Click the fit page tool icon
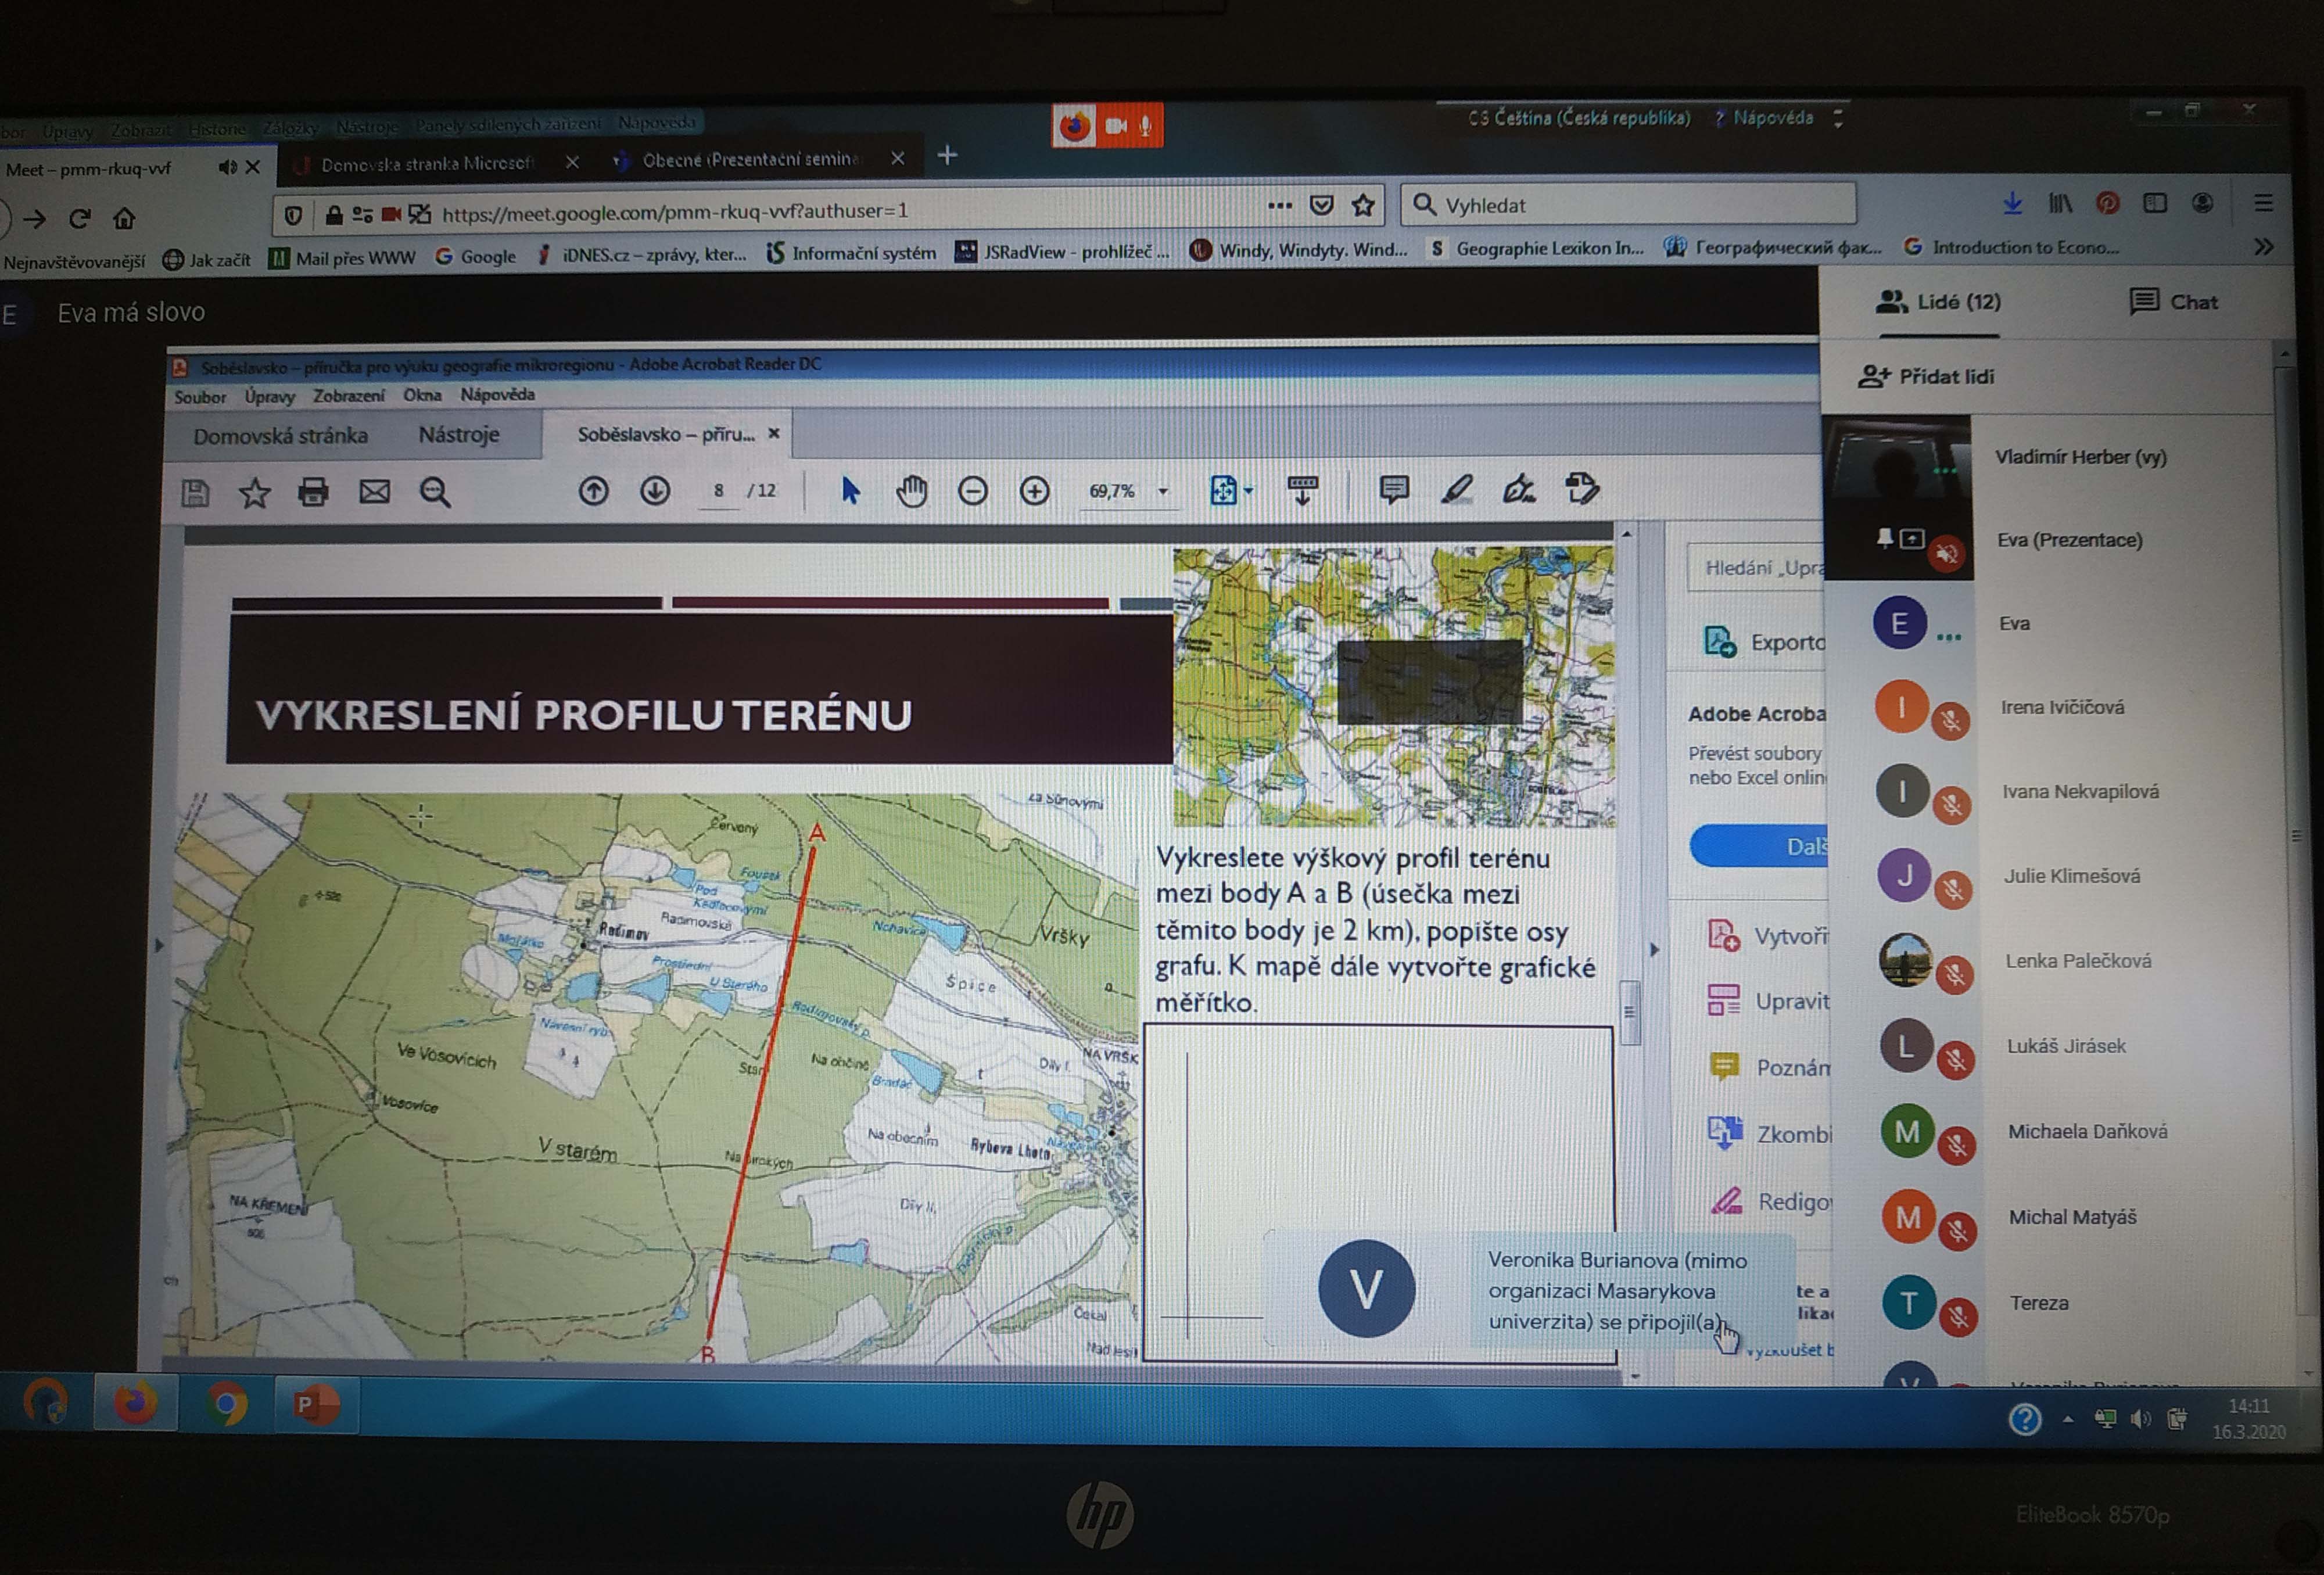 pos(1223,490)
